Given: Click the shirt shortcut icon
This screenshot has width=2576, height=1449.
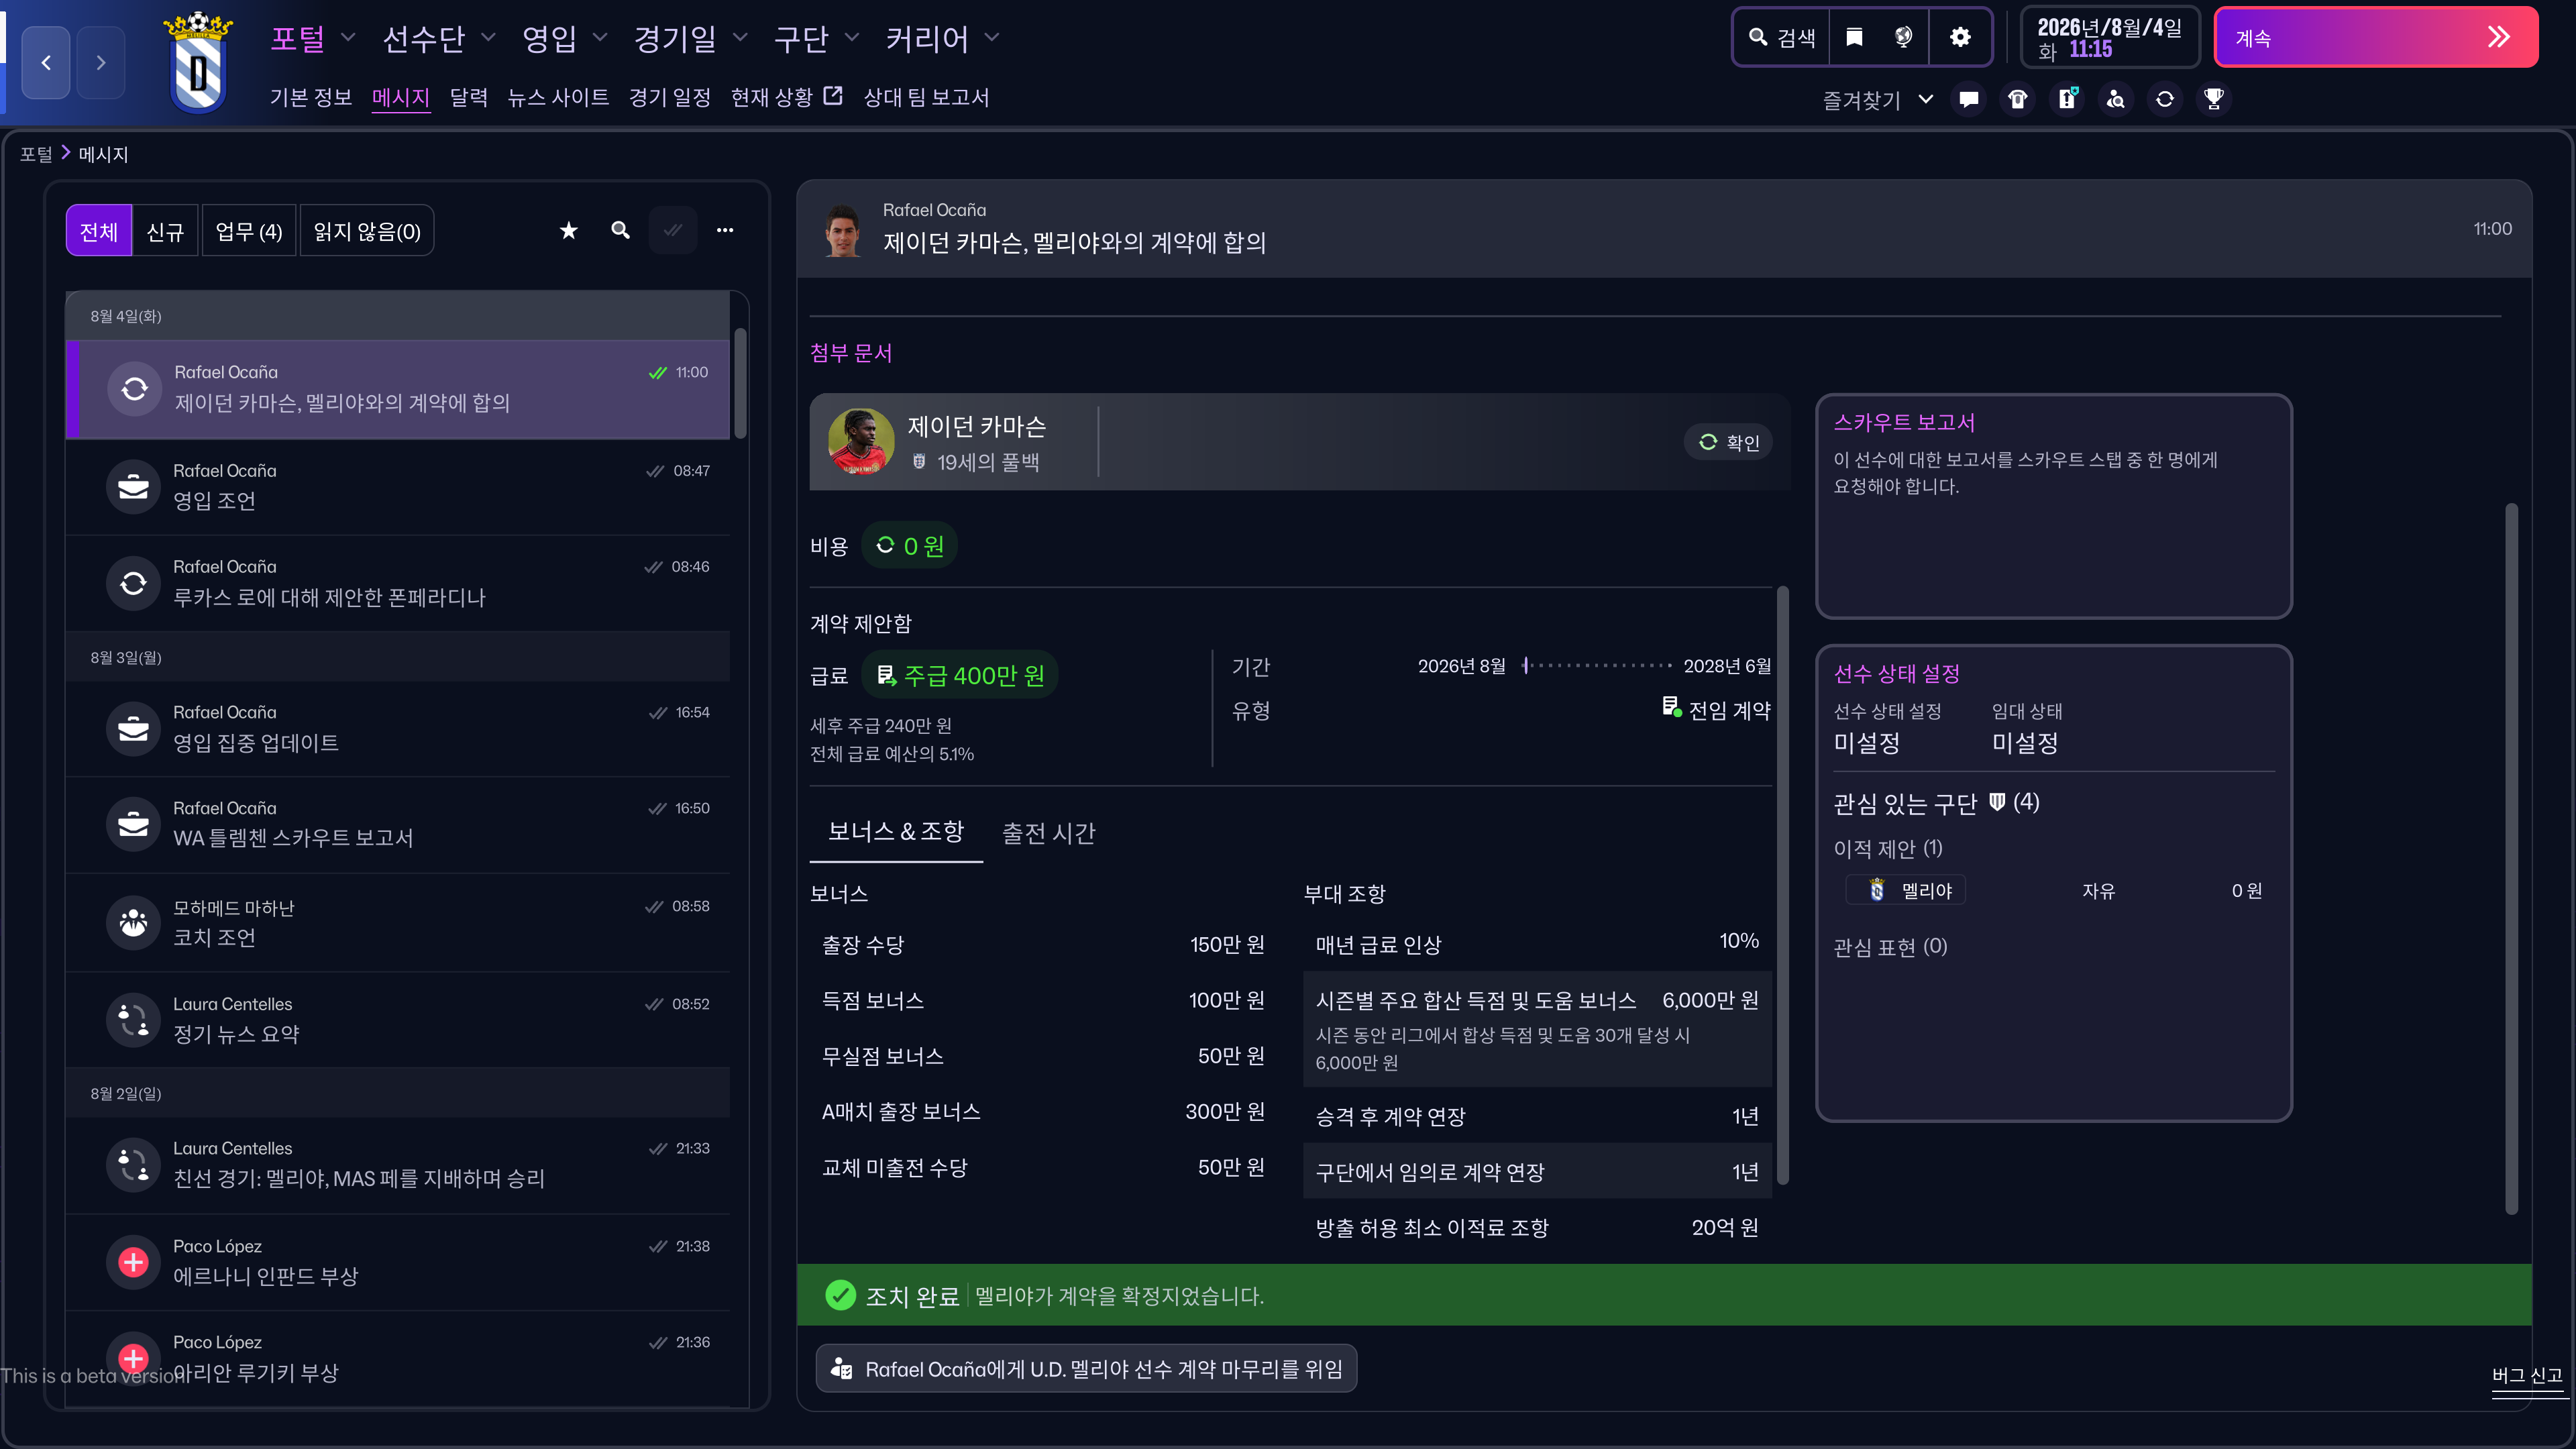Looking at the screenshot, I should pos(2017,99).
